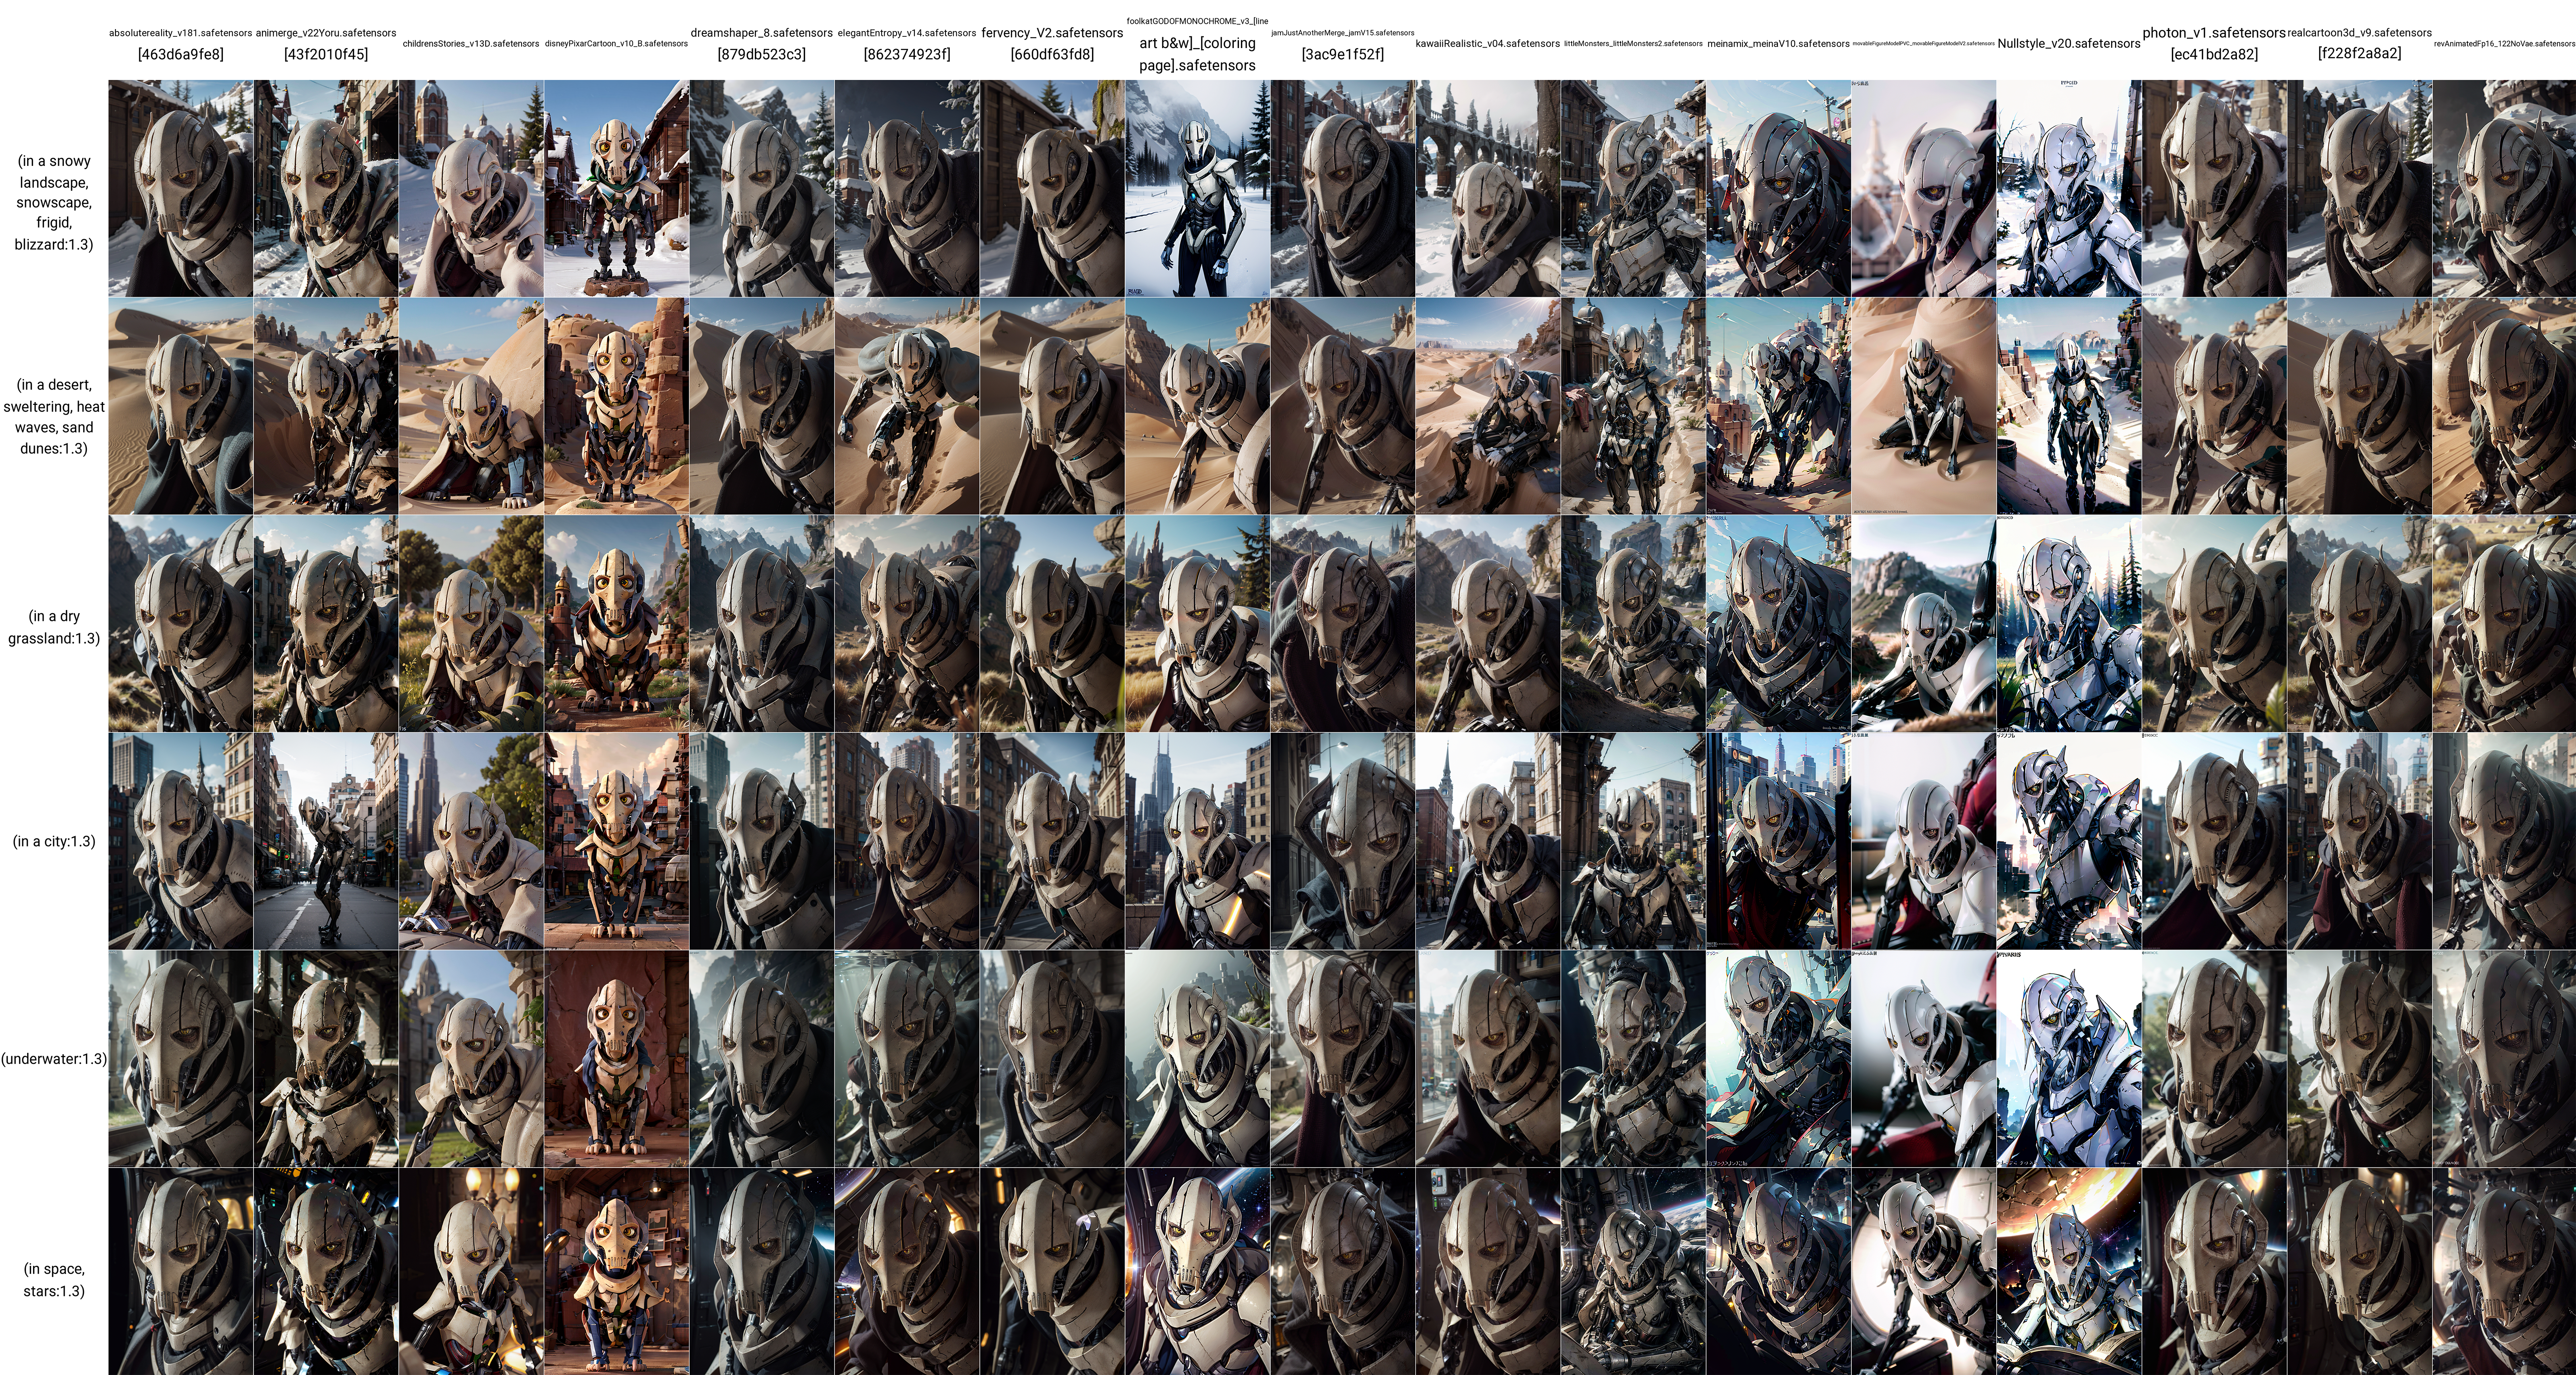Select the Nullstyle_v20 snowy landscape image
Screen dimensions: 2576x1375
(x=2068, y=188)
